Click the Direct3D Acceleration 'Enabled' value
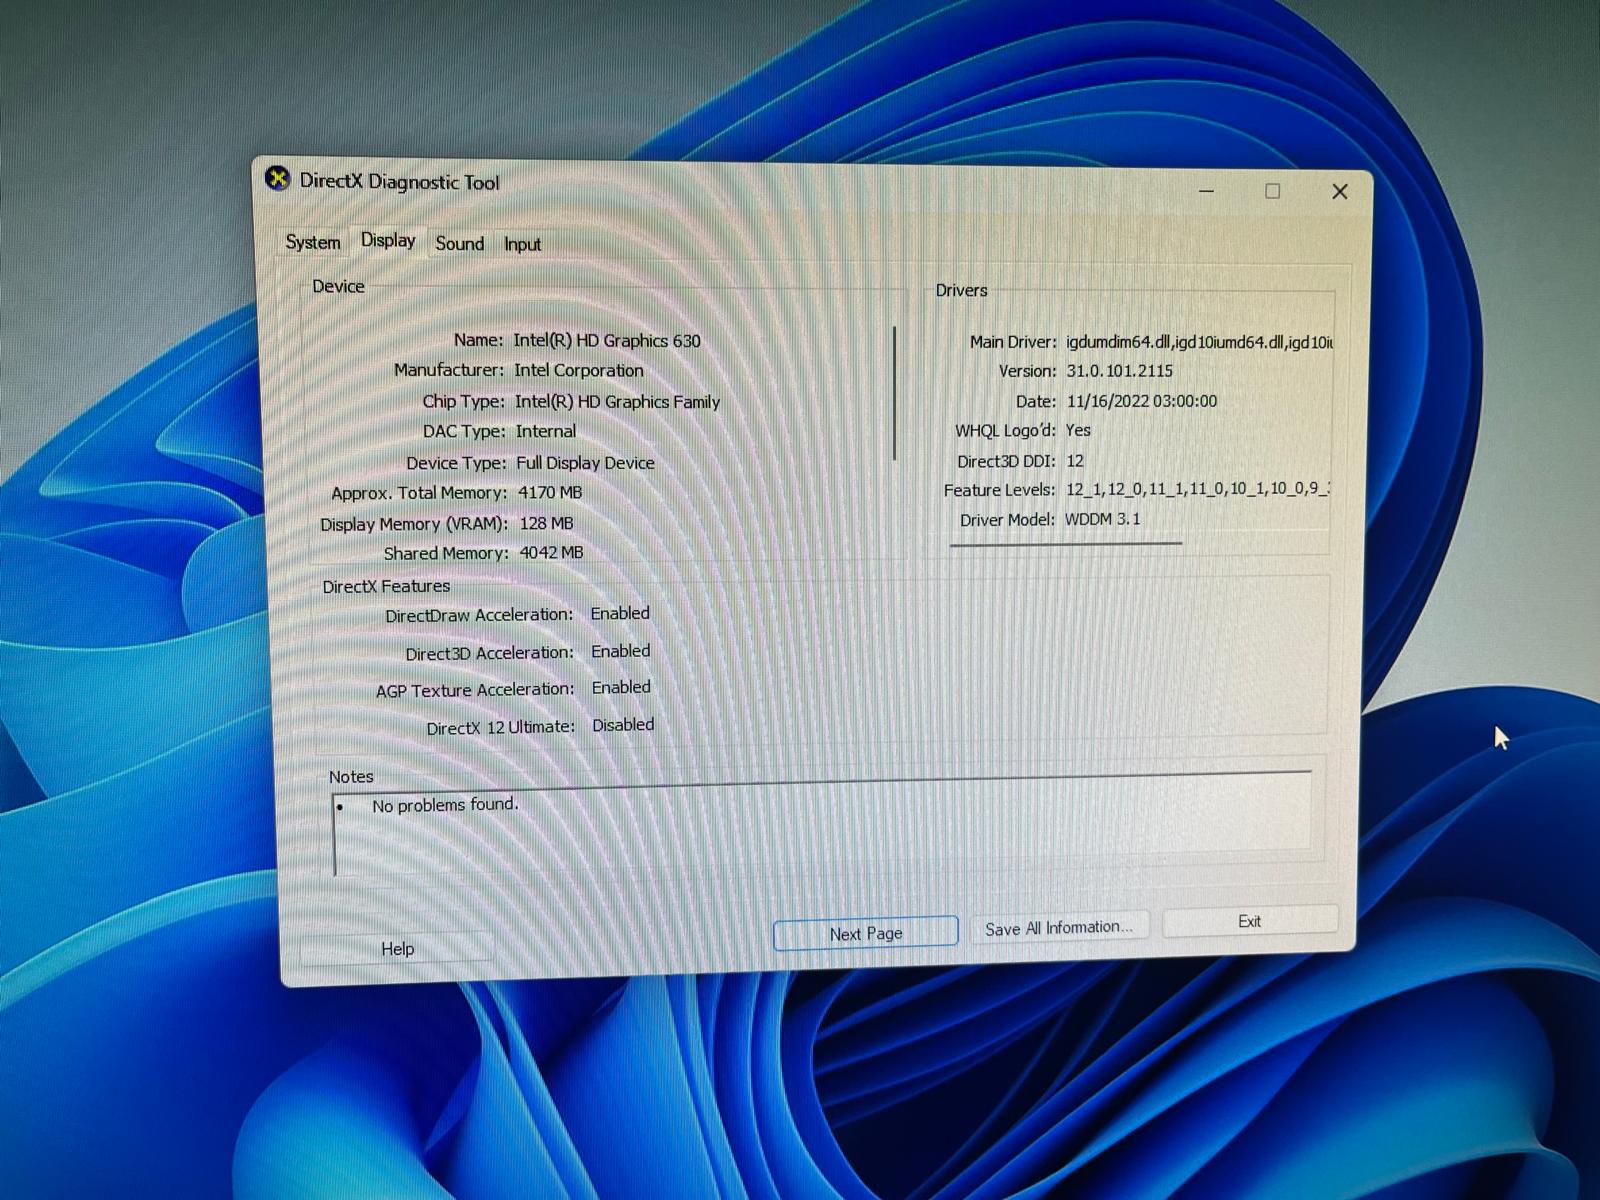The width and height of the screenshot is (1600, 1200). click(620, 651)
